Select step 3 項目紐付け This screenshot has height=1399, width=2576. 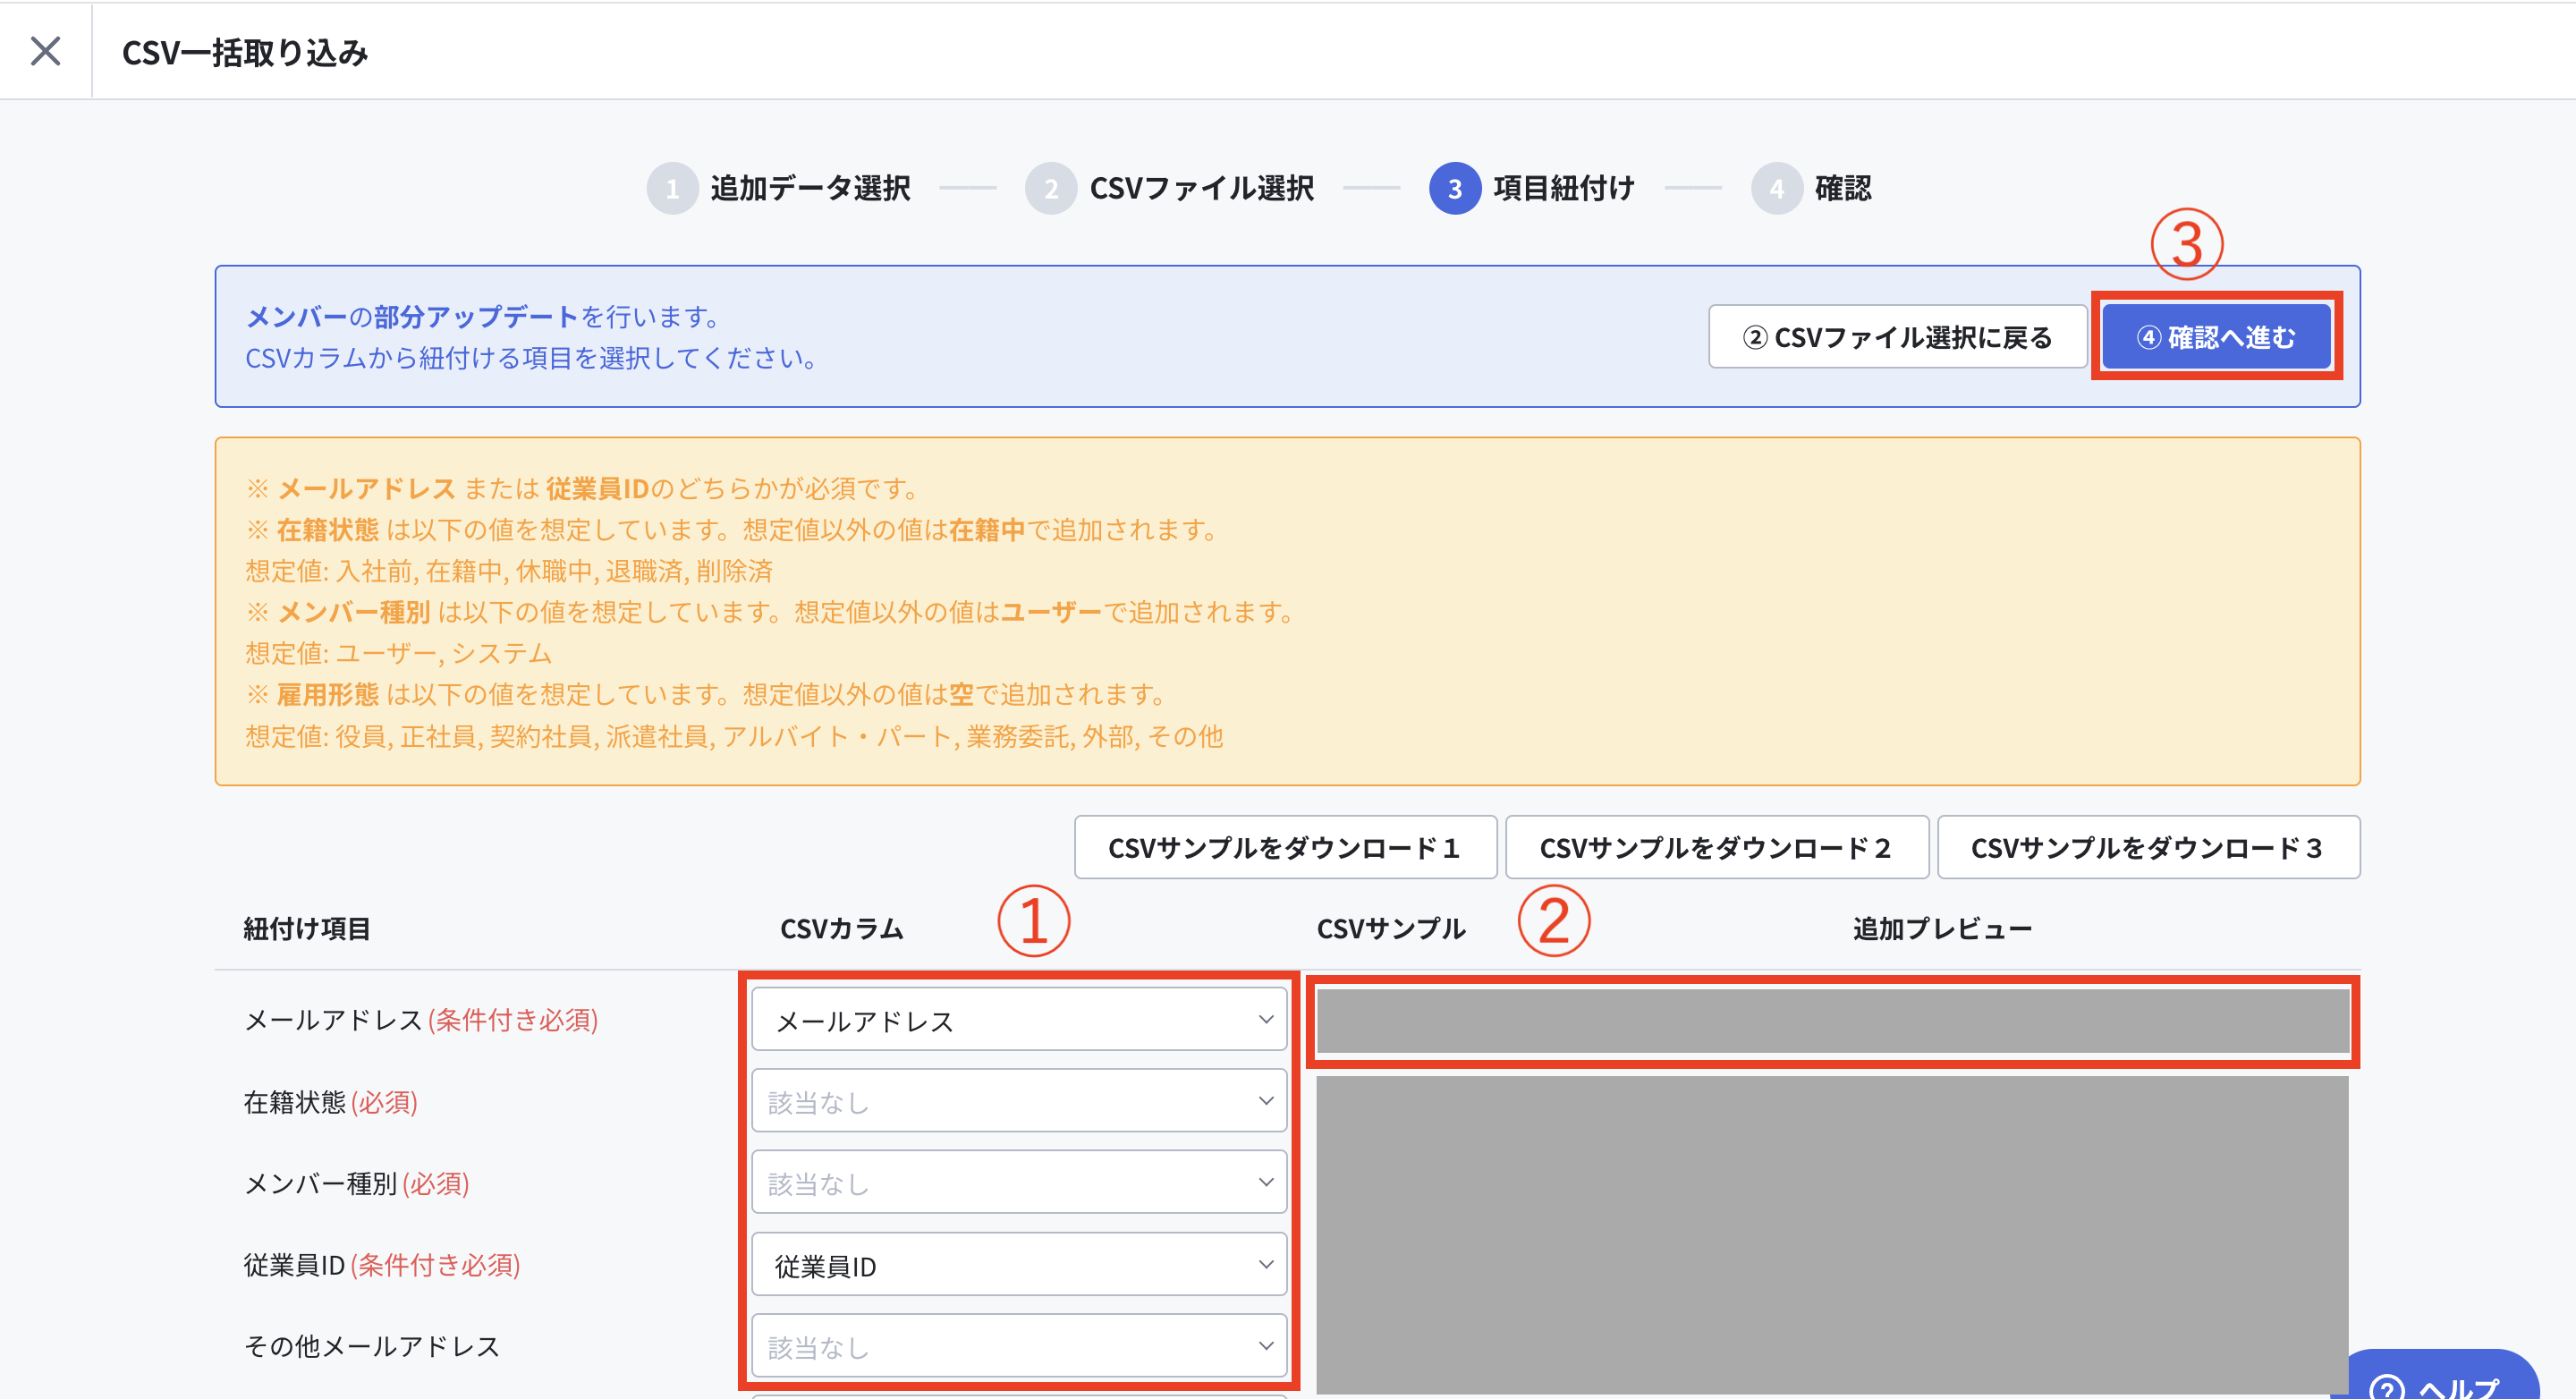pos(1531,188)
